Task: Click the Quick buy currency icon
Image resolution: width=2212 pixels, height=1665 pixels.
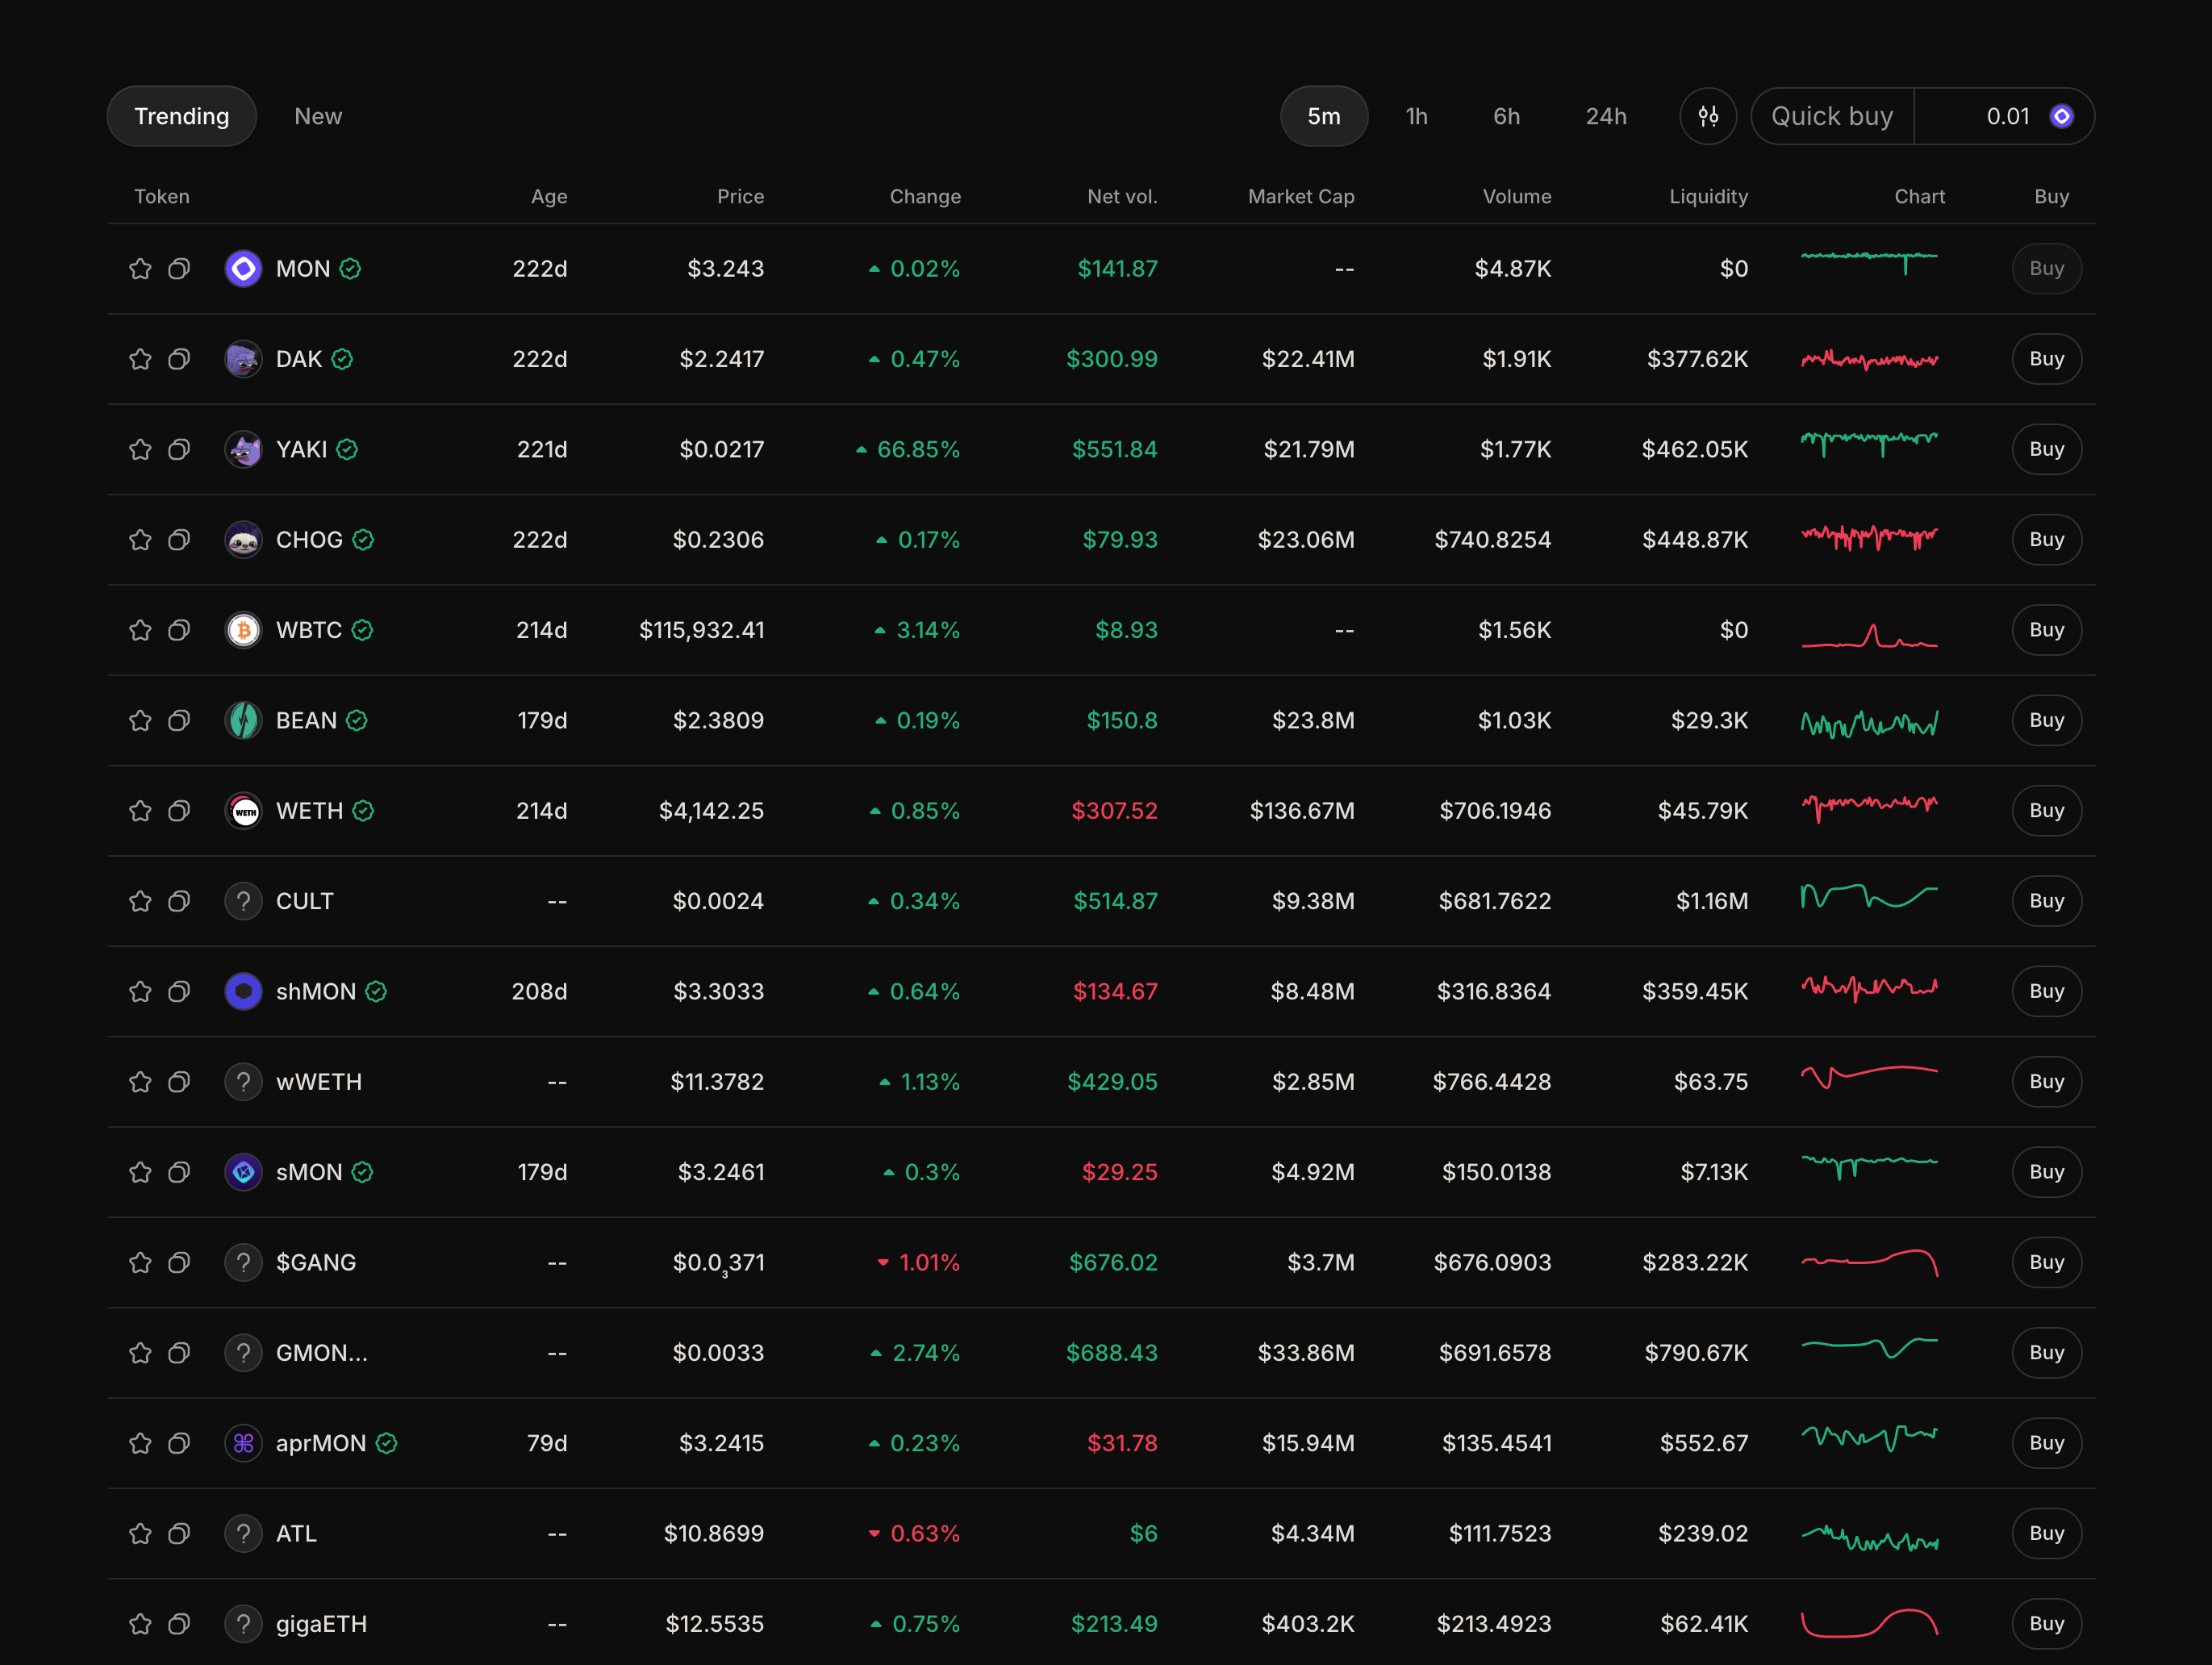Action: (2061, 117)
